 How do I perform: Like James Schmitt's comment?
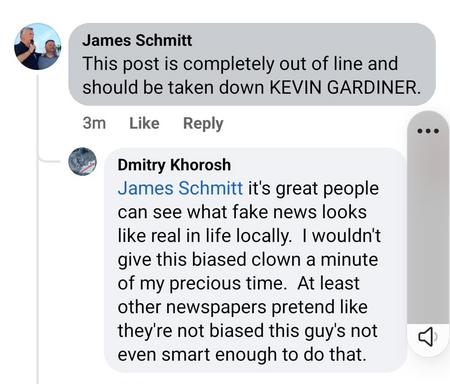tap(144, 123)
